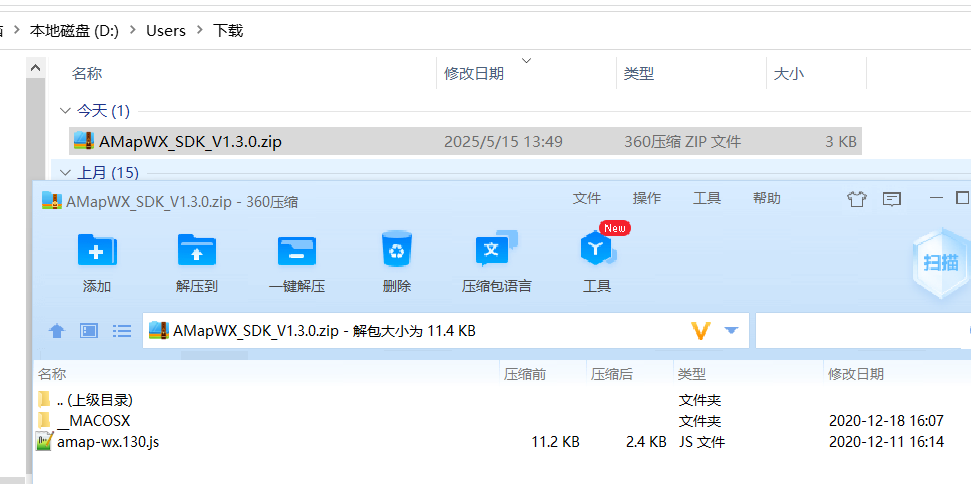Open the 文件 menu in 360压缩
The width and height of the screenshot is (971, 484).
(x=587, y=198)
